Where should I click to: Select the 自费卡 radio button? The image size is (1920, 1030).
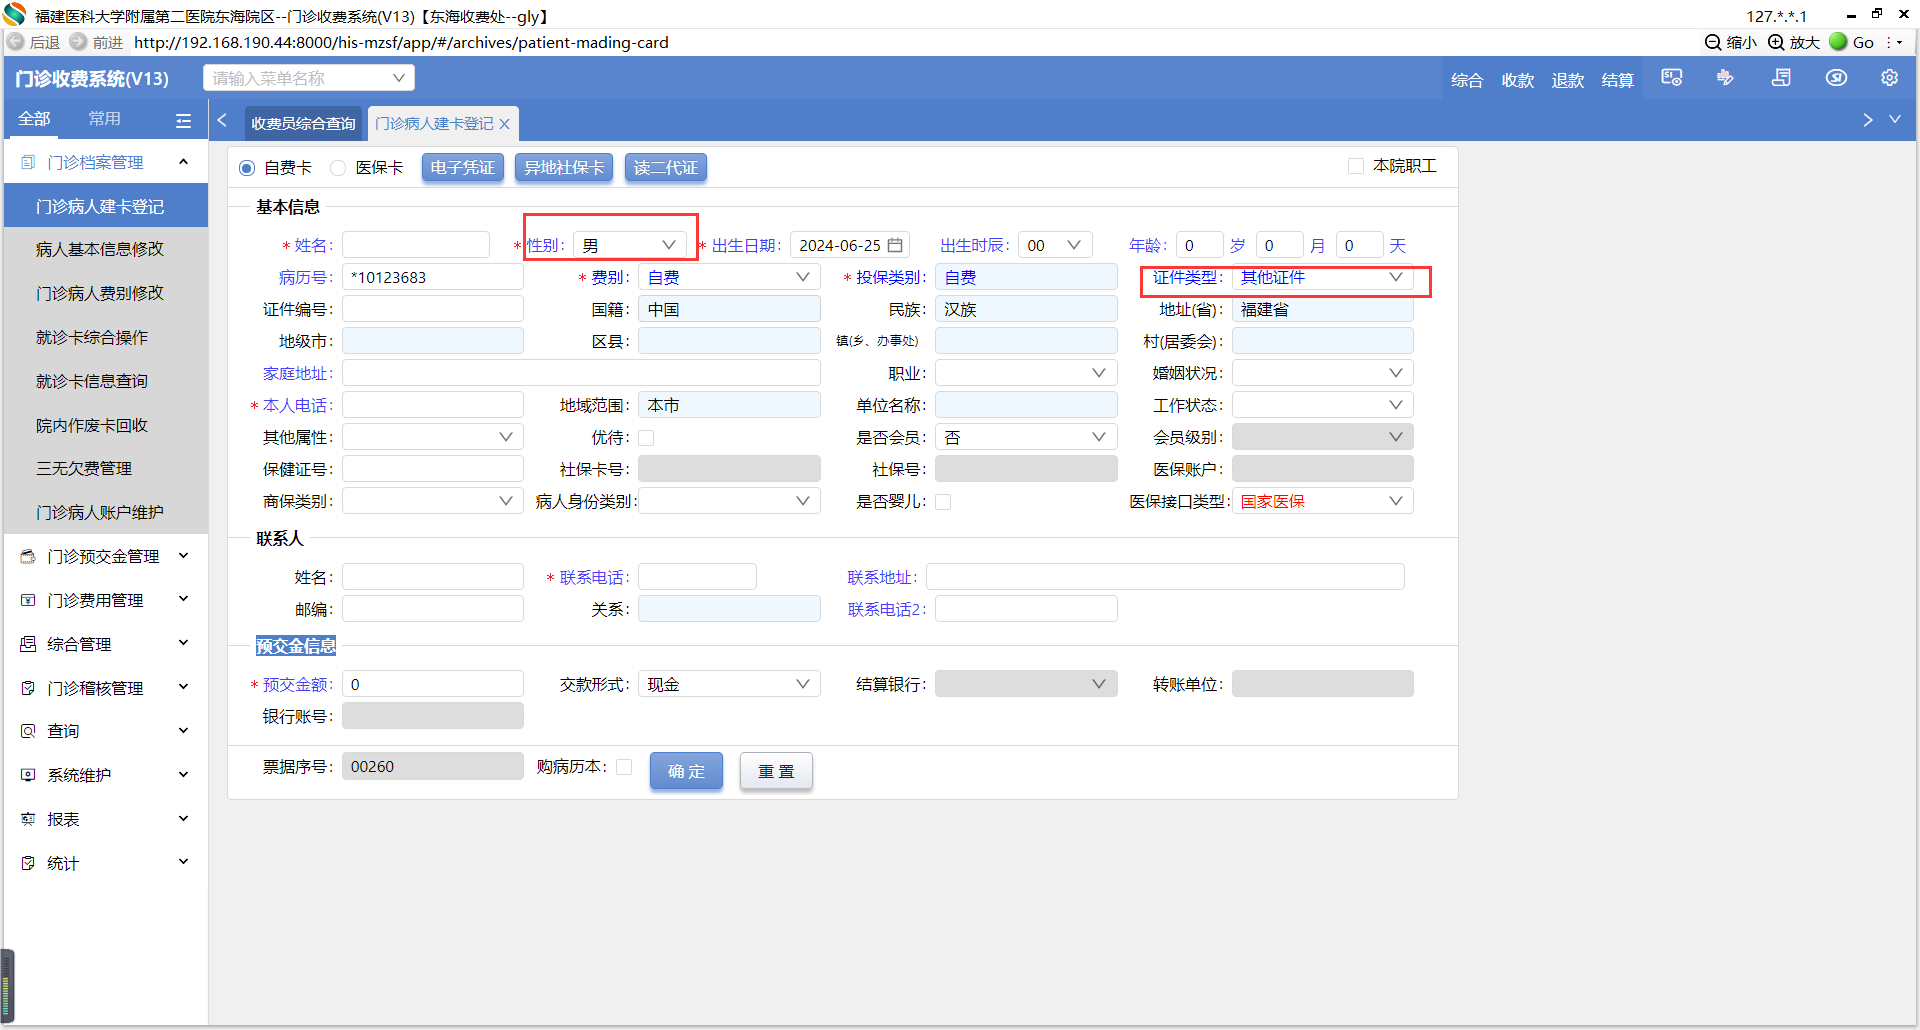(x=247, y=168)
